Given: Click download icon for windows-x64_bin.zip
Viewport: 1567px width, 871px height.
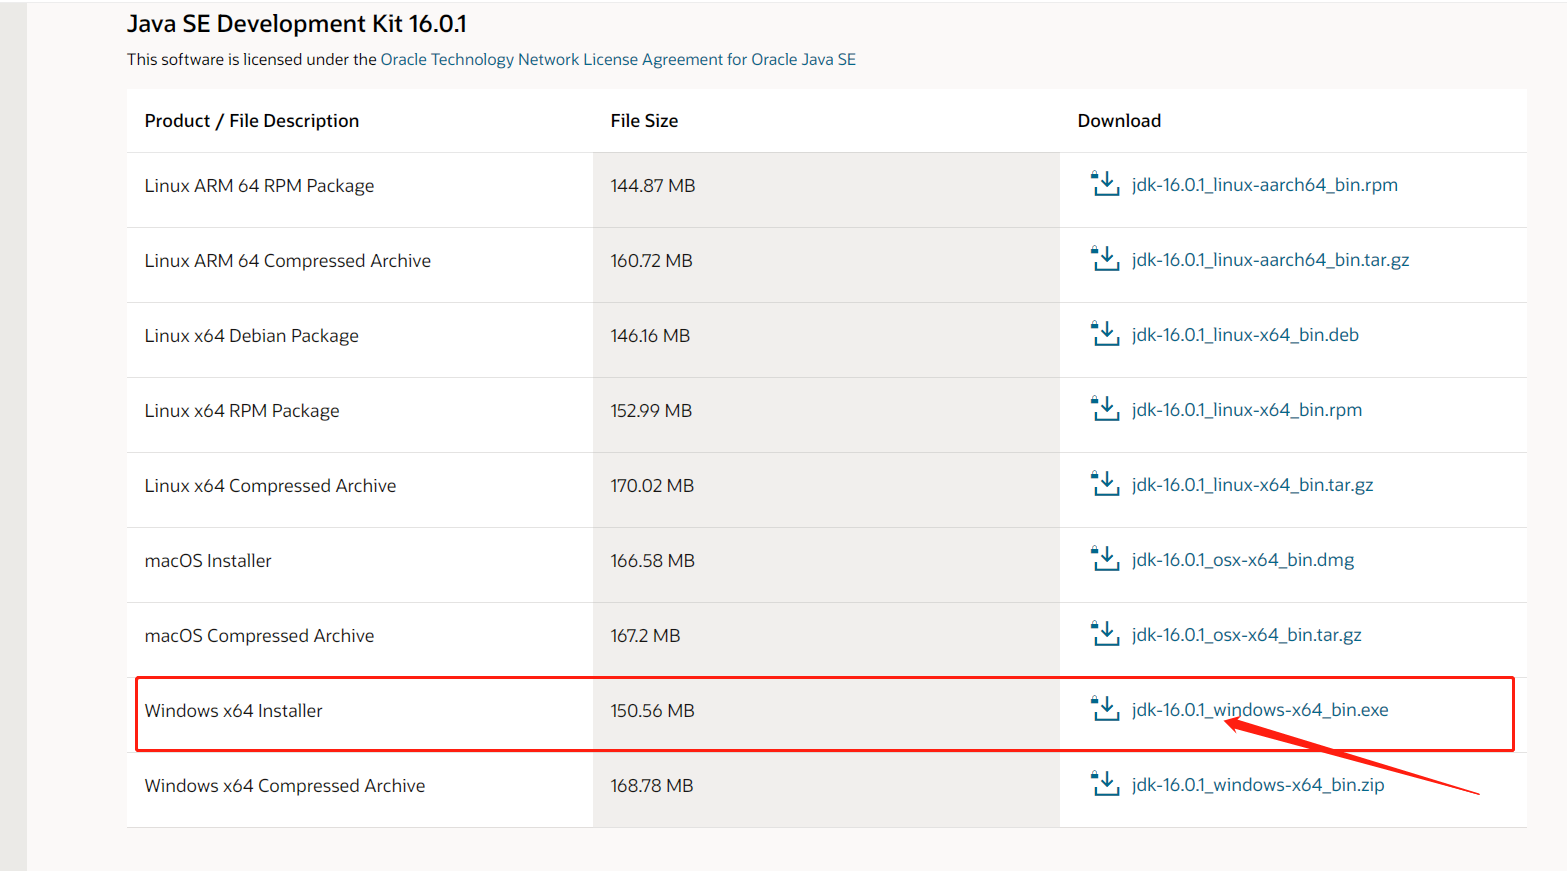Looking at the screenshot, I should [1105, 784].
